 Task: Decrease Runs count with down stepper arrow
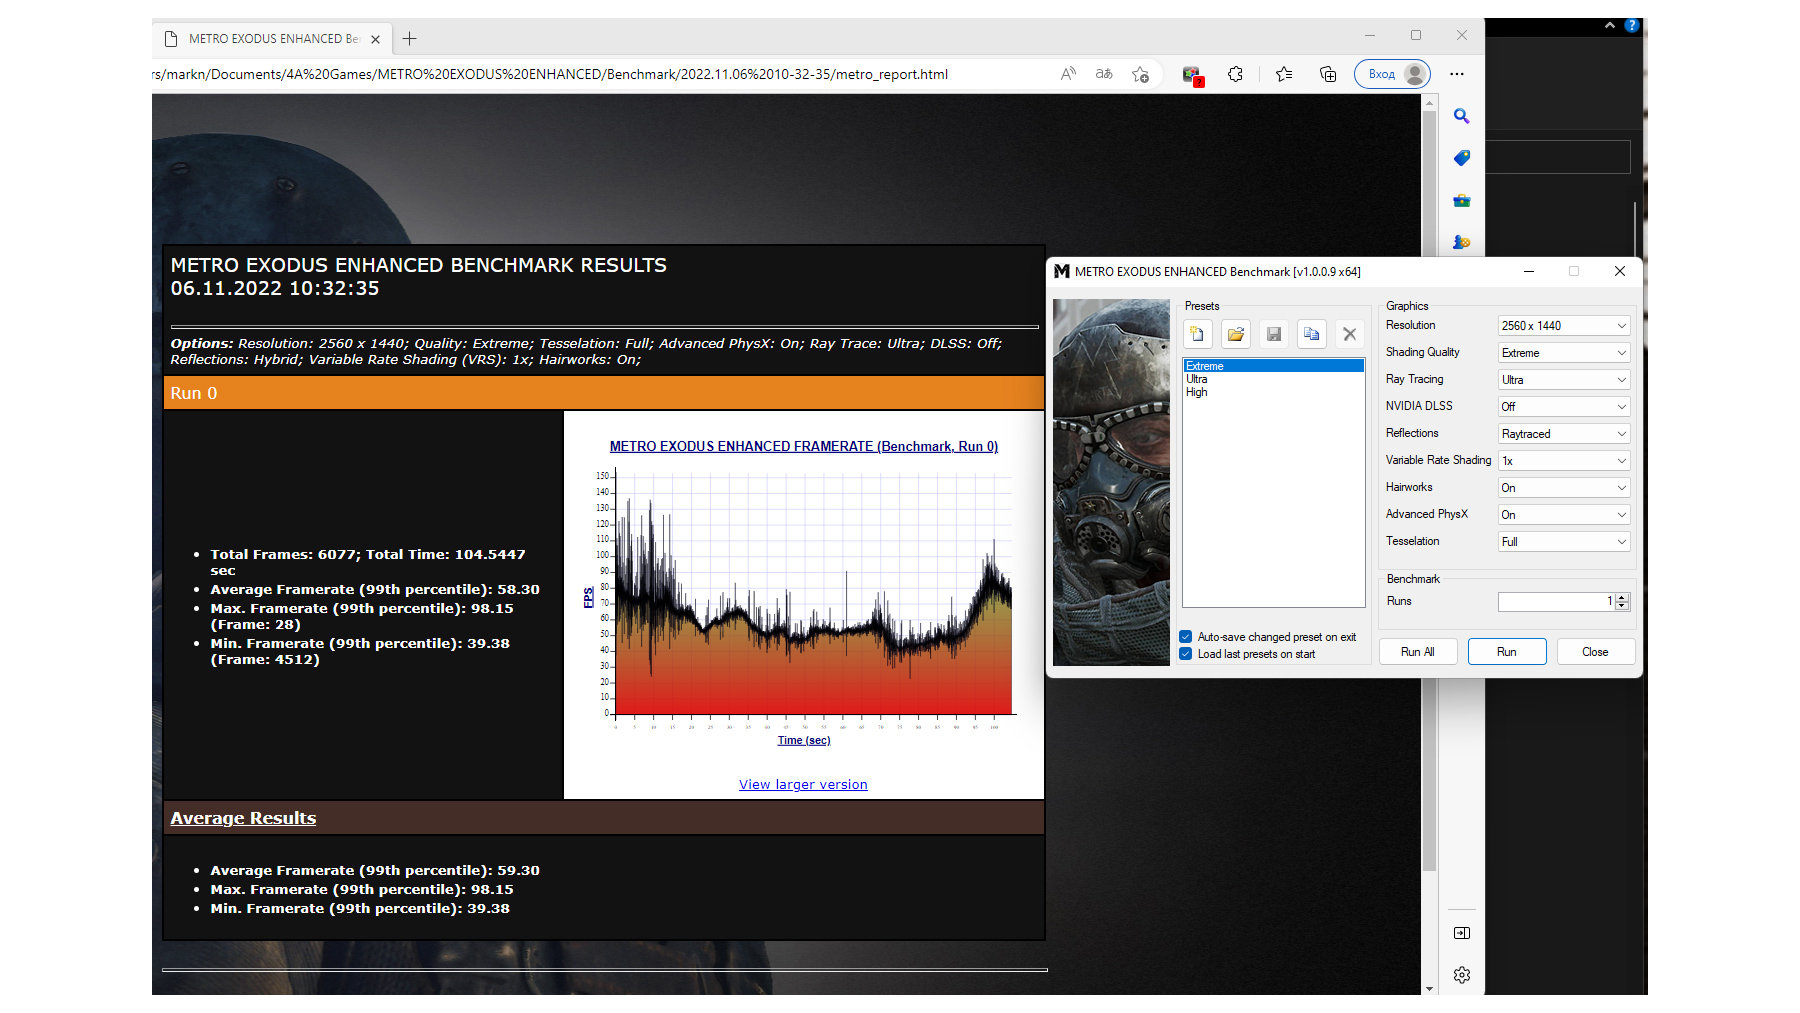[1622, 606]
